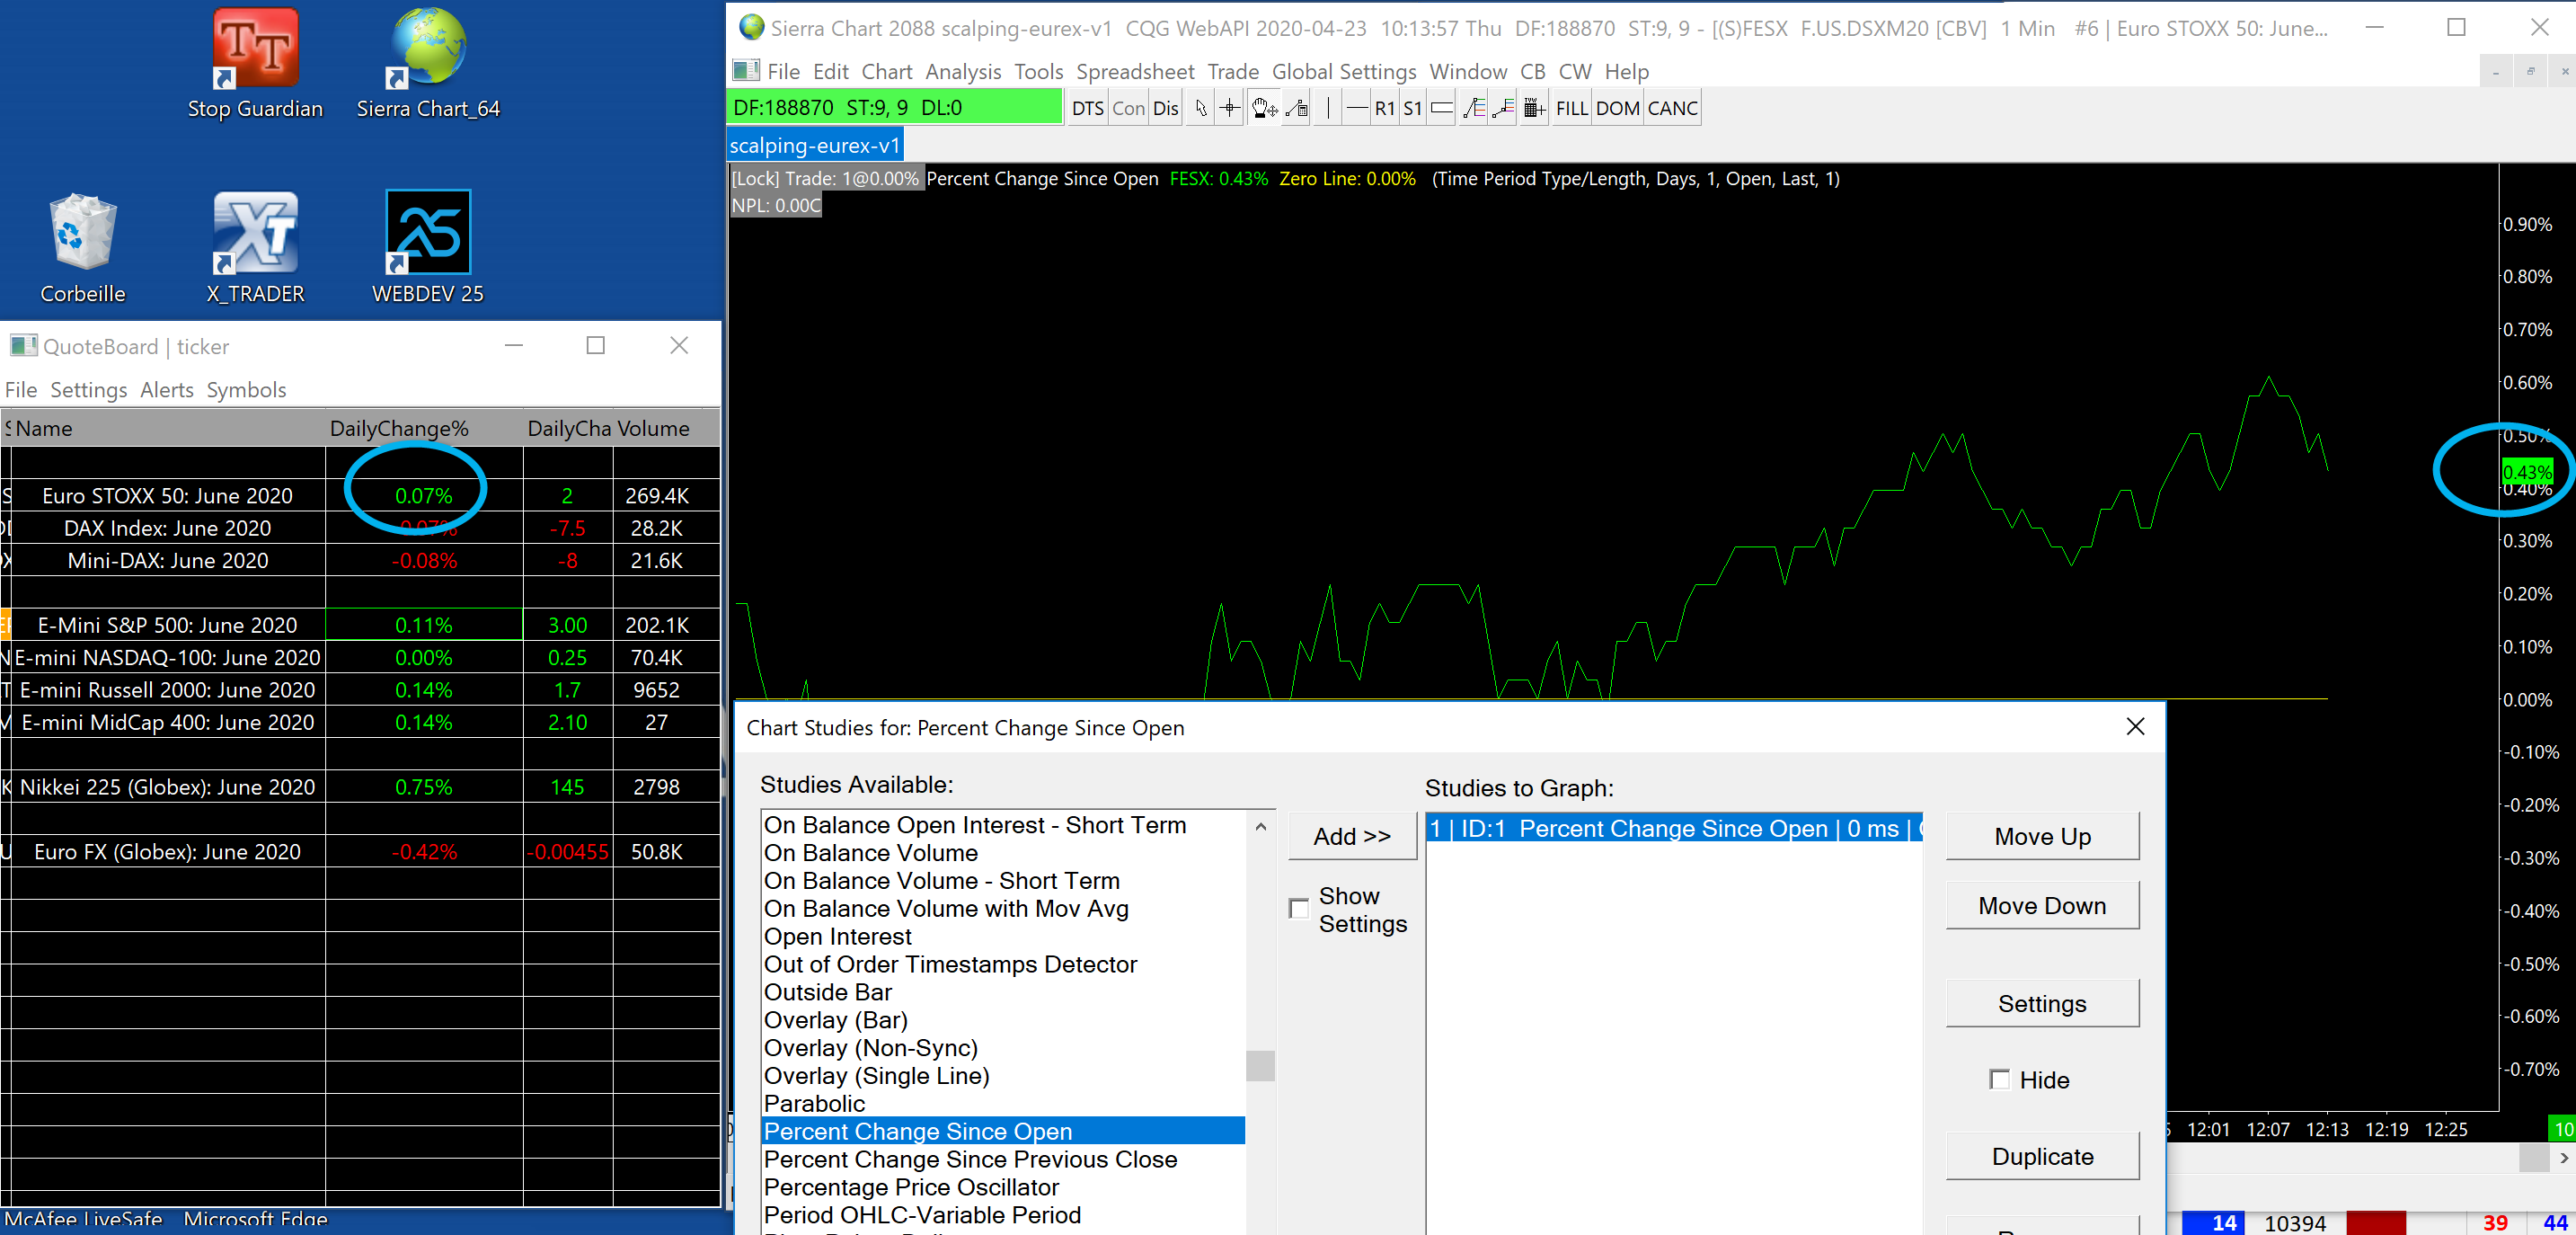This screenshot has height=1235, width=2576.
Task: Switch to the scalping-eurex-v1 chartbook tab
Action: tap(814, 145)
